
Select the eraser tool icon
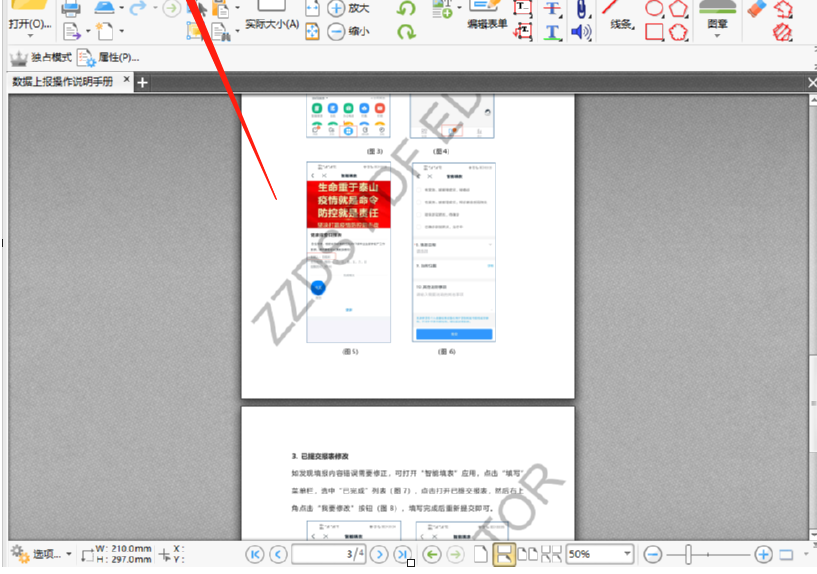coord(757,9)
